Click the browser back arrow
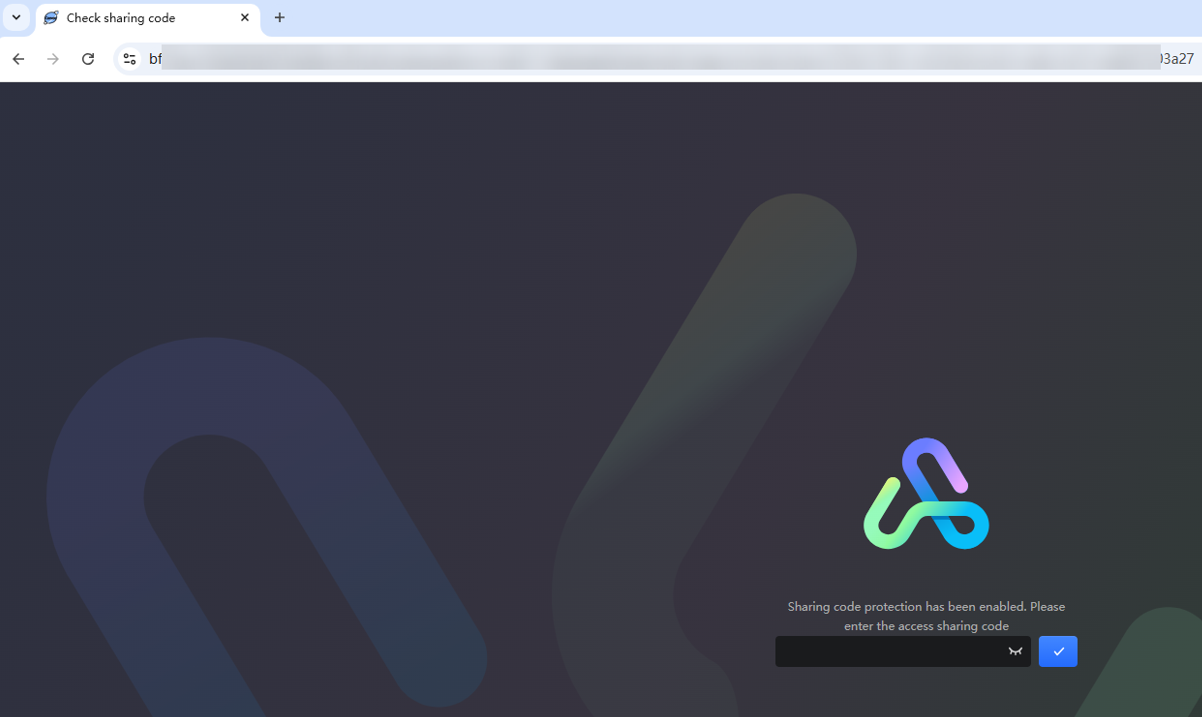The image size is (1202, 717). [18, 59]
